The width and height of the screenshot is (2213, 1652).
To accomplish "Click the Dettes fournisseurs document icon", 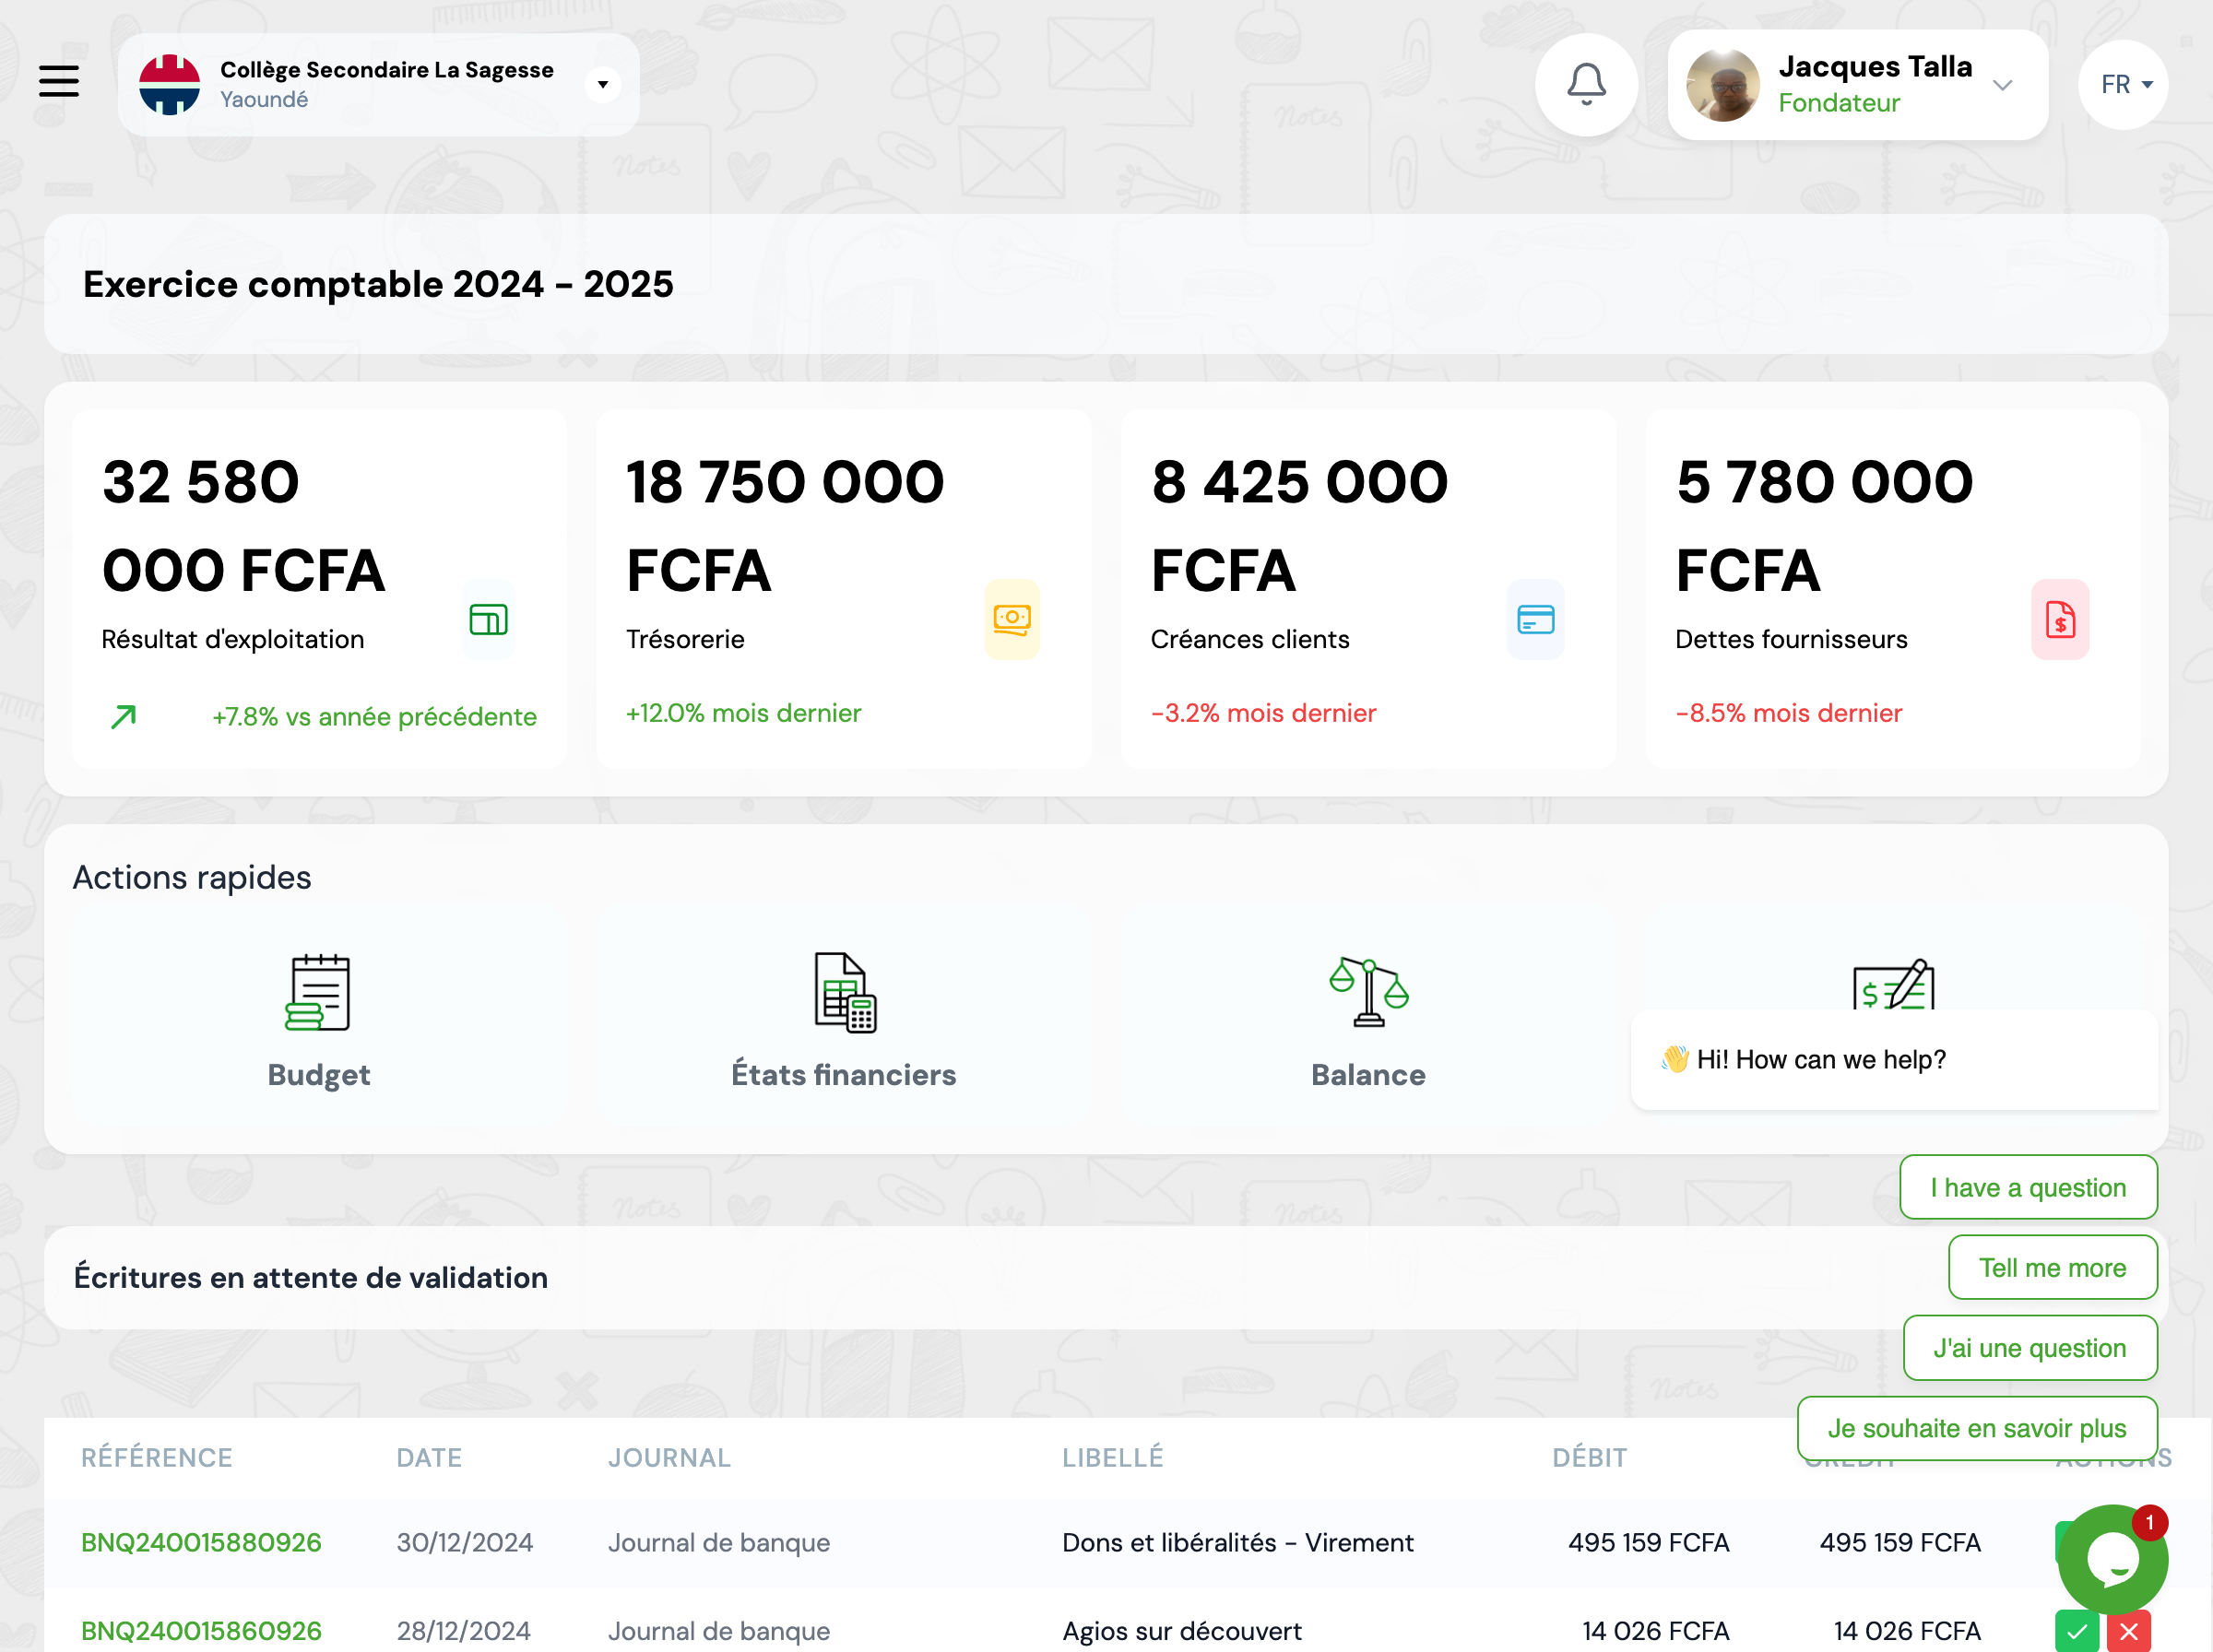I will pos(2060,620).
